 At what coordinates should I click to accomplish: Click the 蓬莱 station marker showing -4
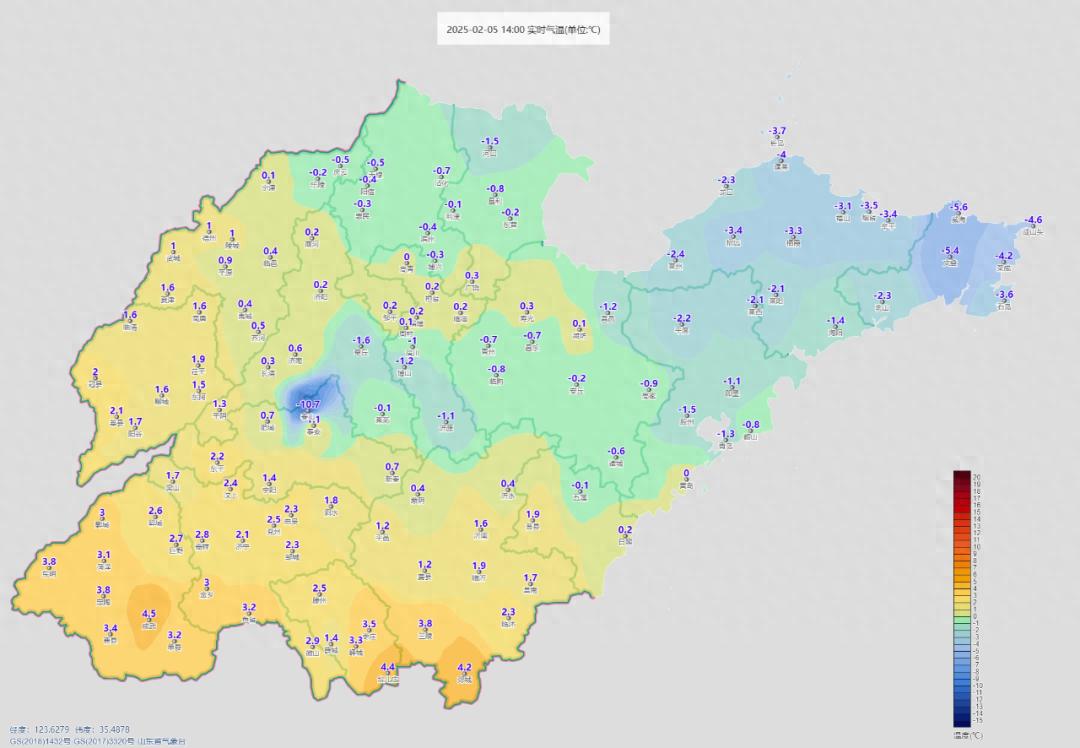click(x=782, y=163)
